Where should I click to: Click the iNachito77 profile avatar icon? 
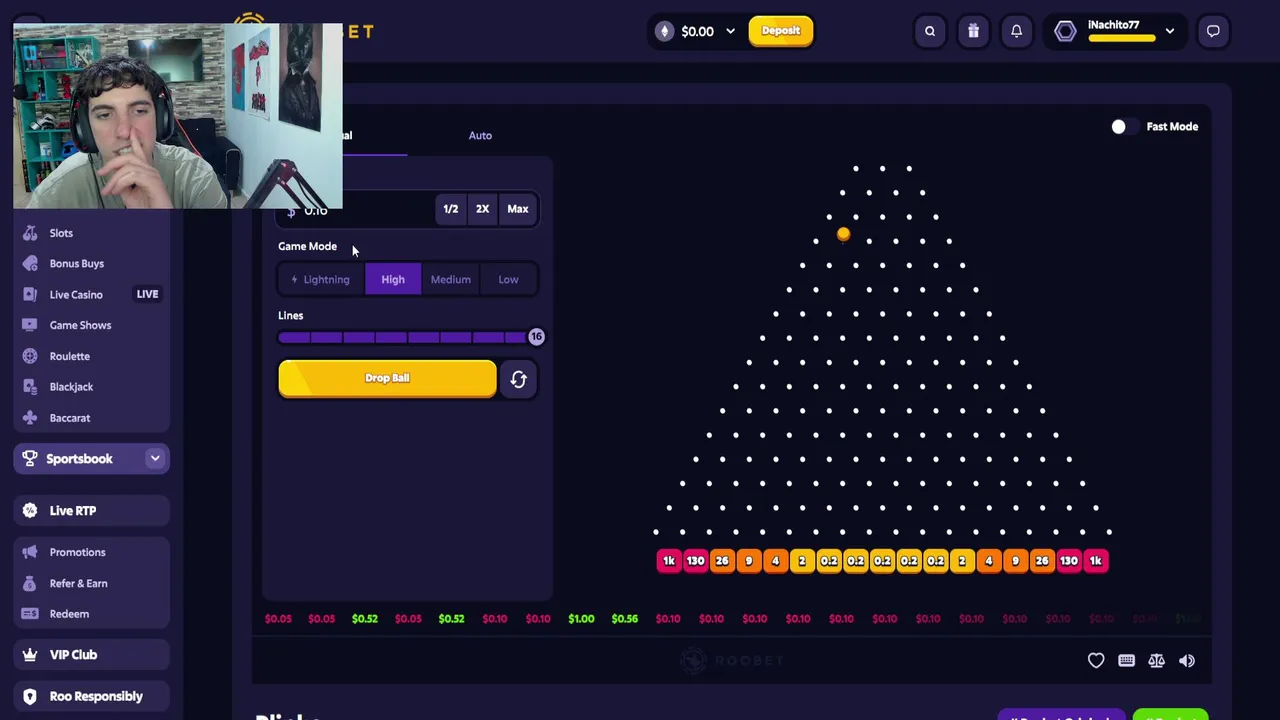[1065, 31]
